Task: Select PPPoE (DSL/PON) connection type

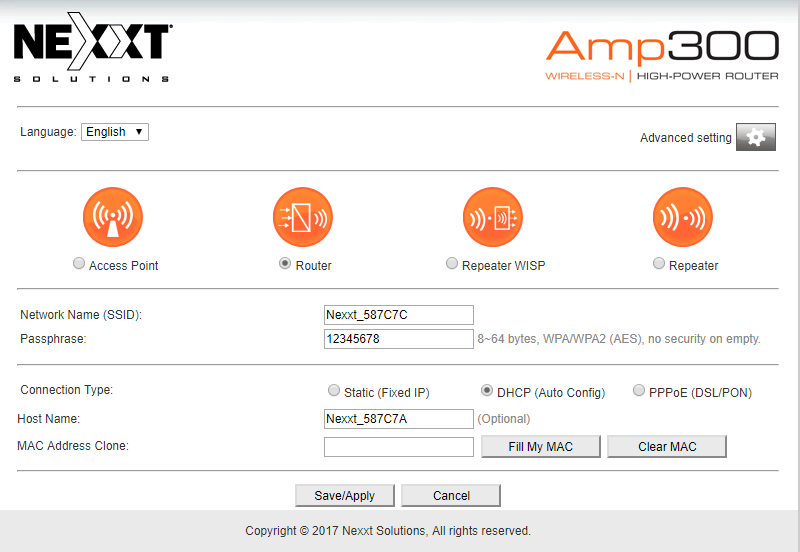Action: 639,391
